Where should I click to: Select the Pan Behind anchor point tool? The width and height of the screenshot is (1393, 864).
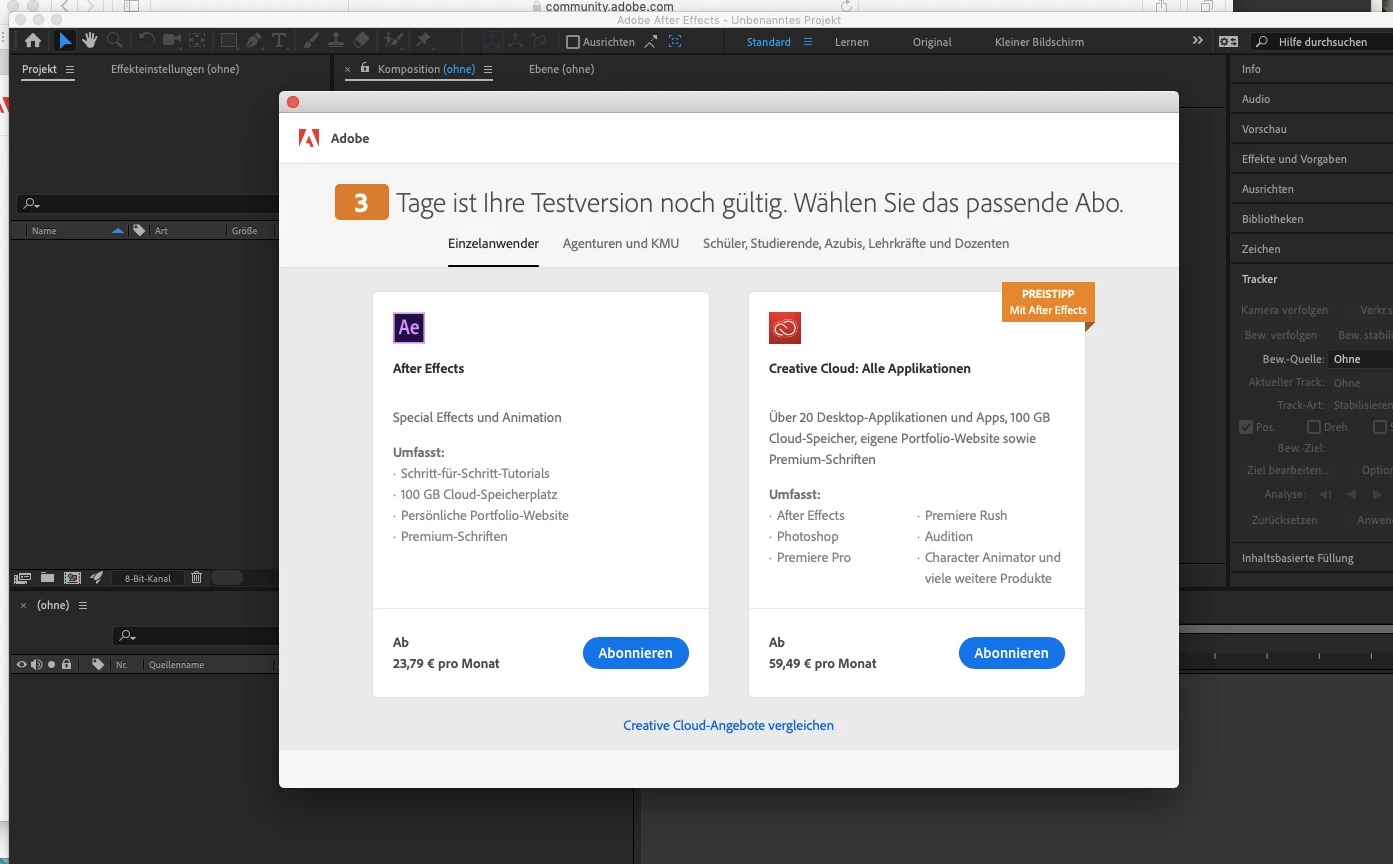197,41
